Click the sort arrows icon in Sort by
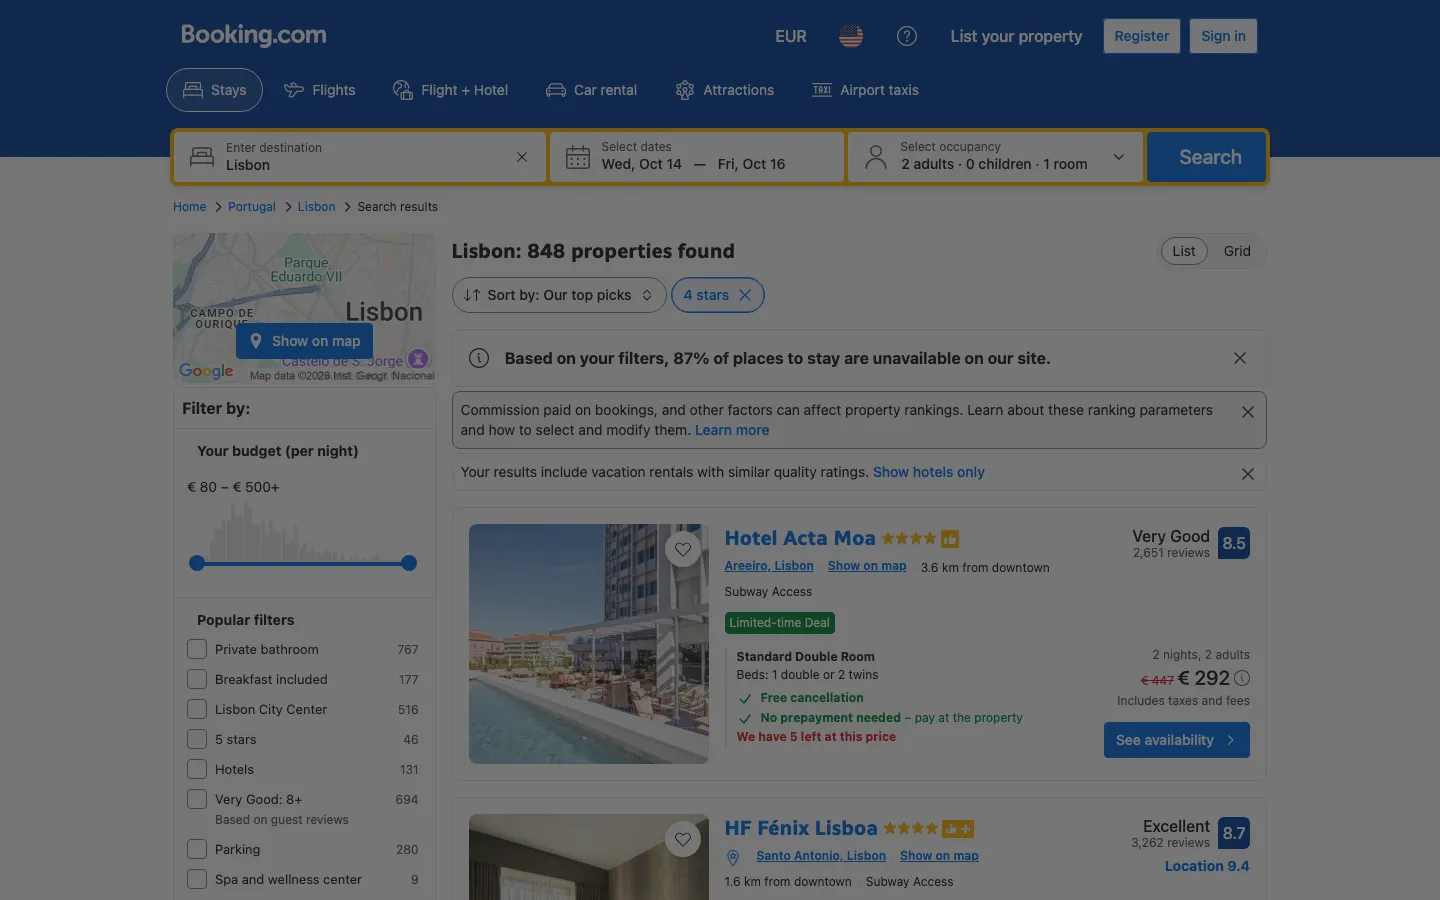Viewport: 1440px width, 900px height. pos(472,295)
